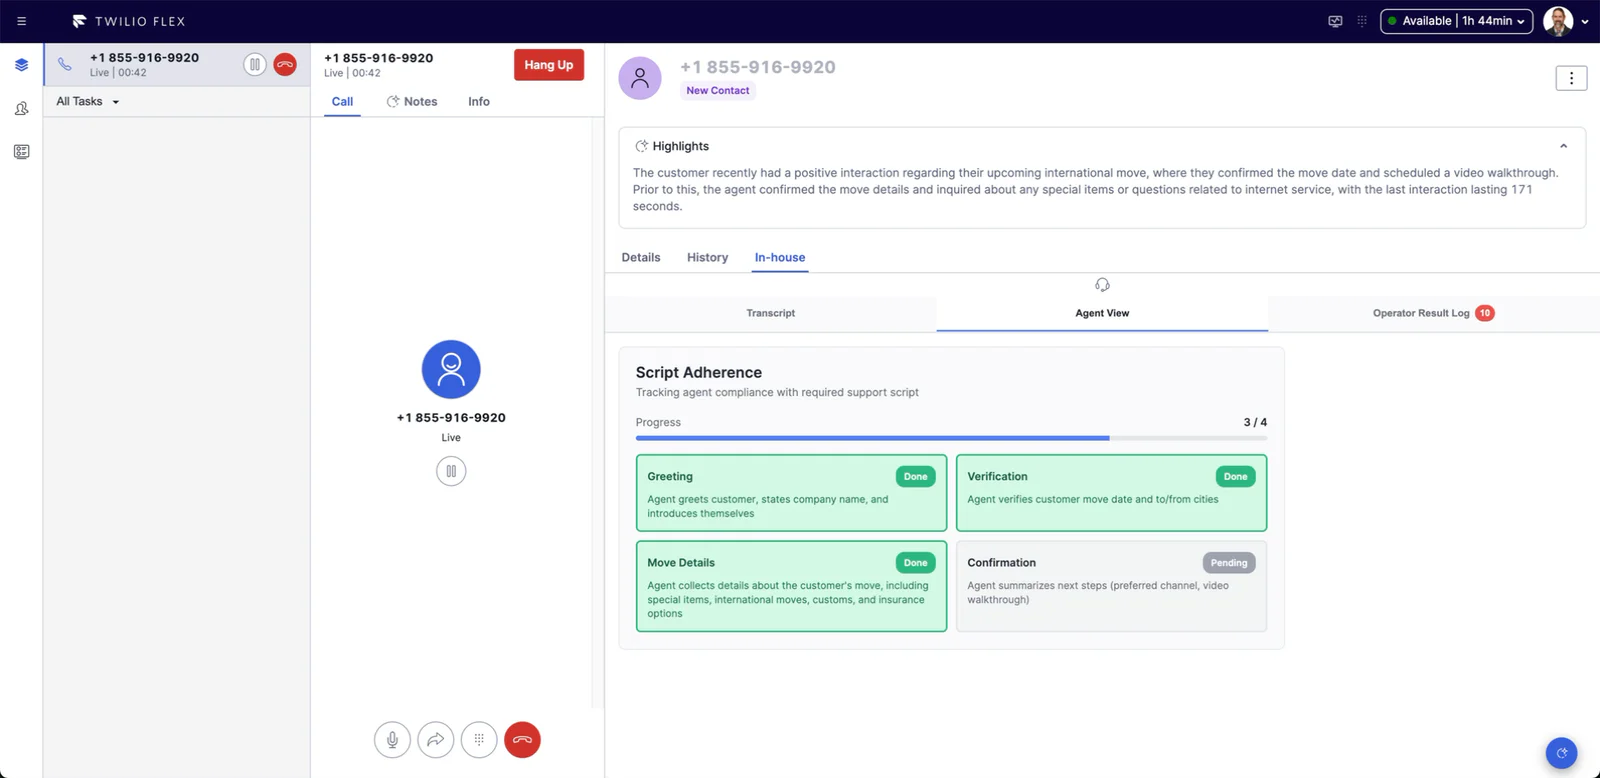The image size is (1600, 778).
Task: Select the Verification script card
Action: [x=1111, y=493]
